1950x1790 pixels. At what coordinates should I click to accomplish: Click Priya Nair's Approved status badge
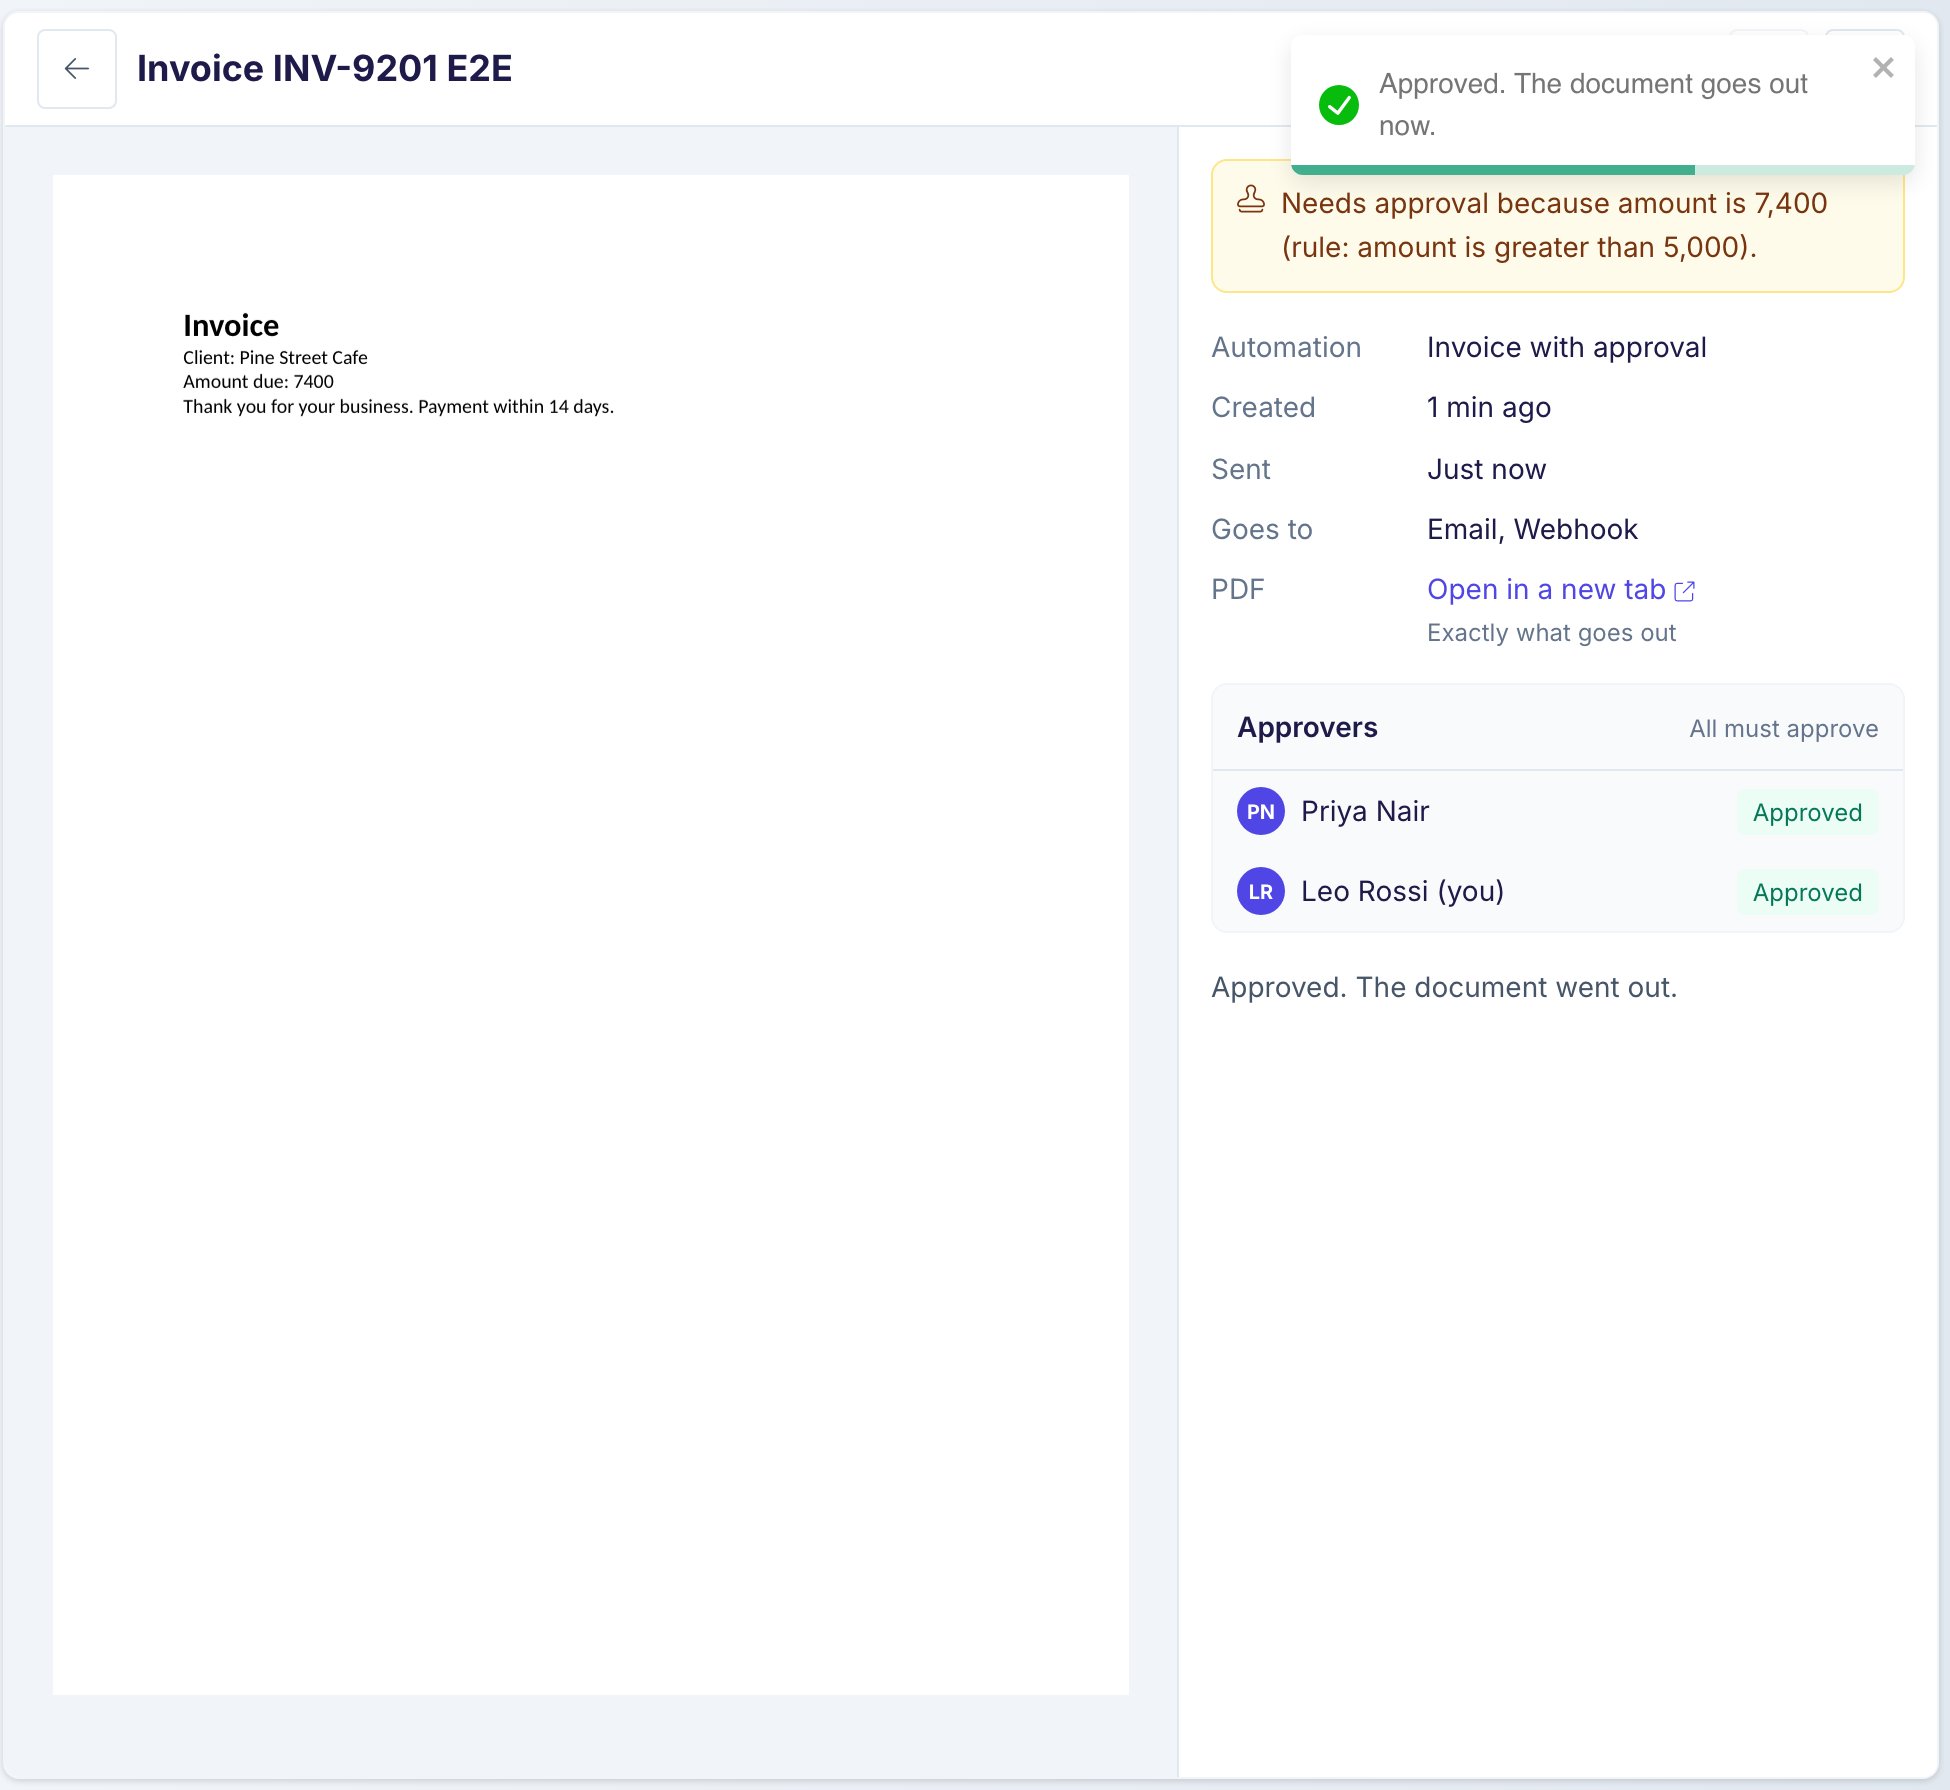(x=1807, y=812)
